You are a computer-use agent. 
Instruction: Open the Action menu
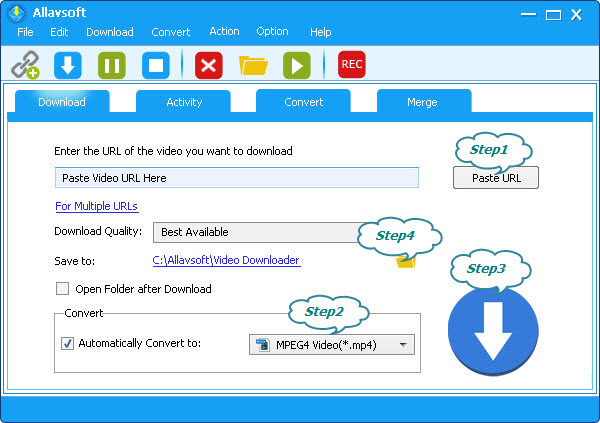pyautogui.click(x=224, y=31)
